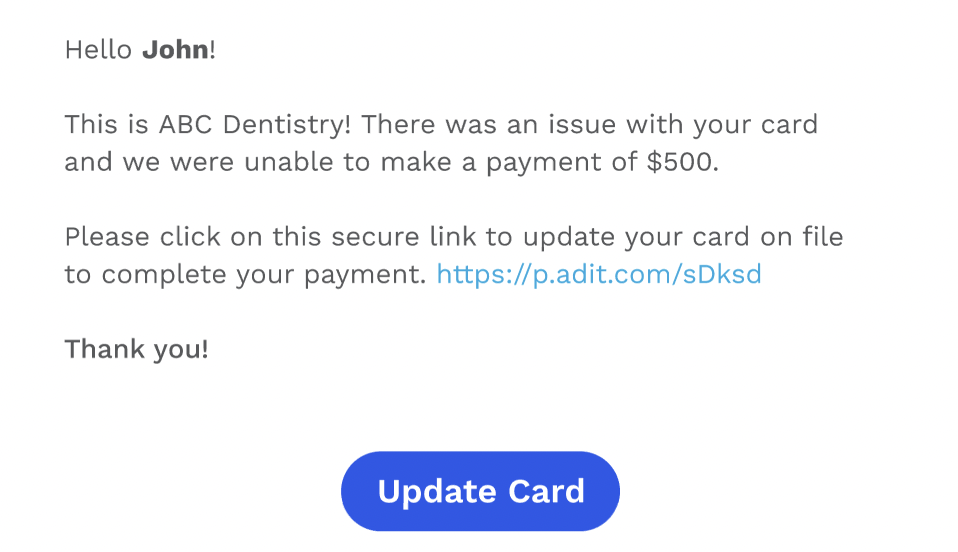Select the words 'Please click'

(142, 237)
